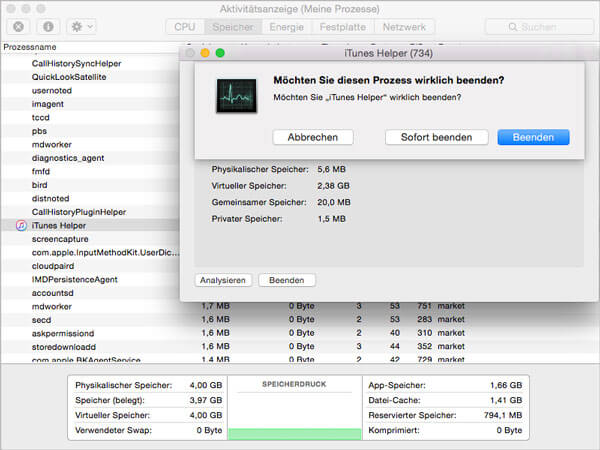This screenshot has width=600, height=450.
Task: Select the distnoted process
Action: click(x=90, y=199)
